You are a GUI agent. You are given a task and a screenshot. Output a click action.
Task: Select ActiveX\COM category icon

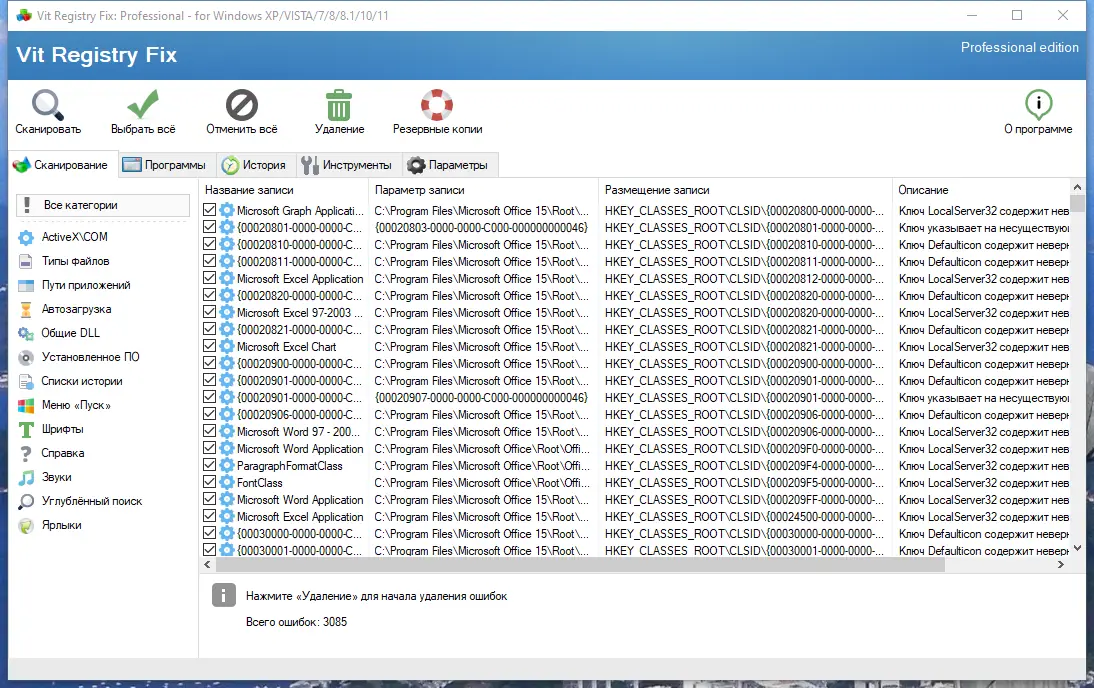click(26, 237)
